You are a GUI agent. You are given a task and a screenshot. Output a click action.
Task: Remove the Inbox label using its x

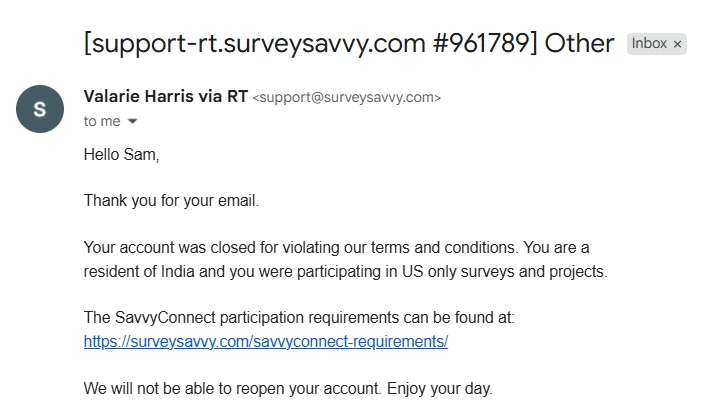click(x=677, y=44)
